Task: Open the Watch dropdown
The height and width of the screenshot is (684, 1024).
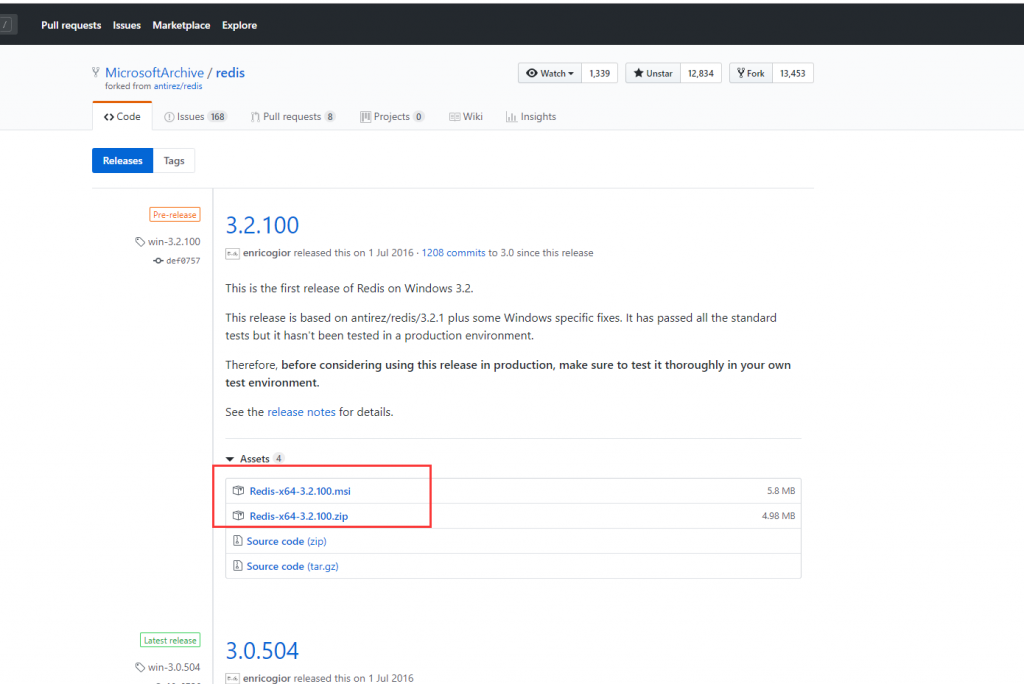Action: (550, 73)
